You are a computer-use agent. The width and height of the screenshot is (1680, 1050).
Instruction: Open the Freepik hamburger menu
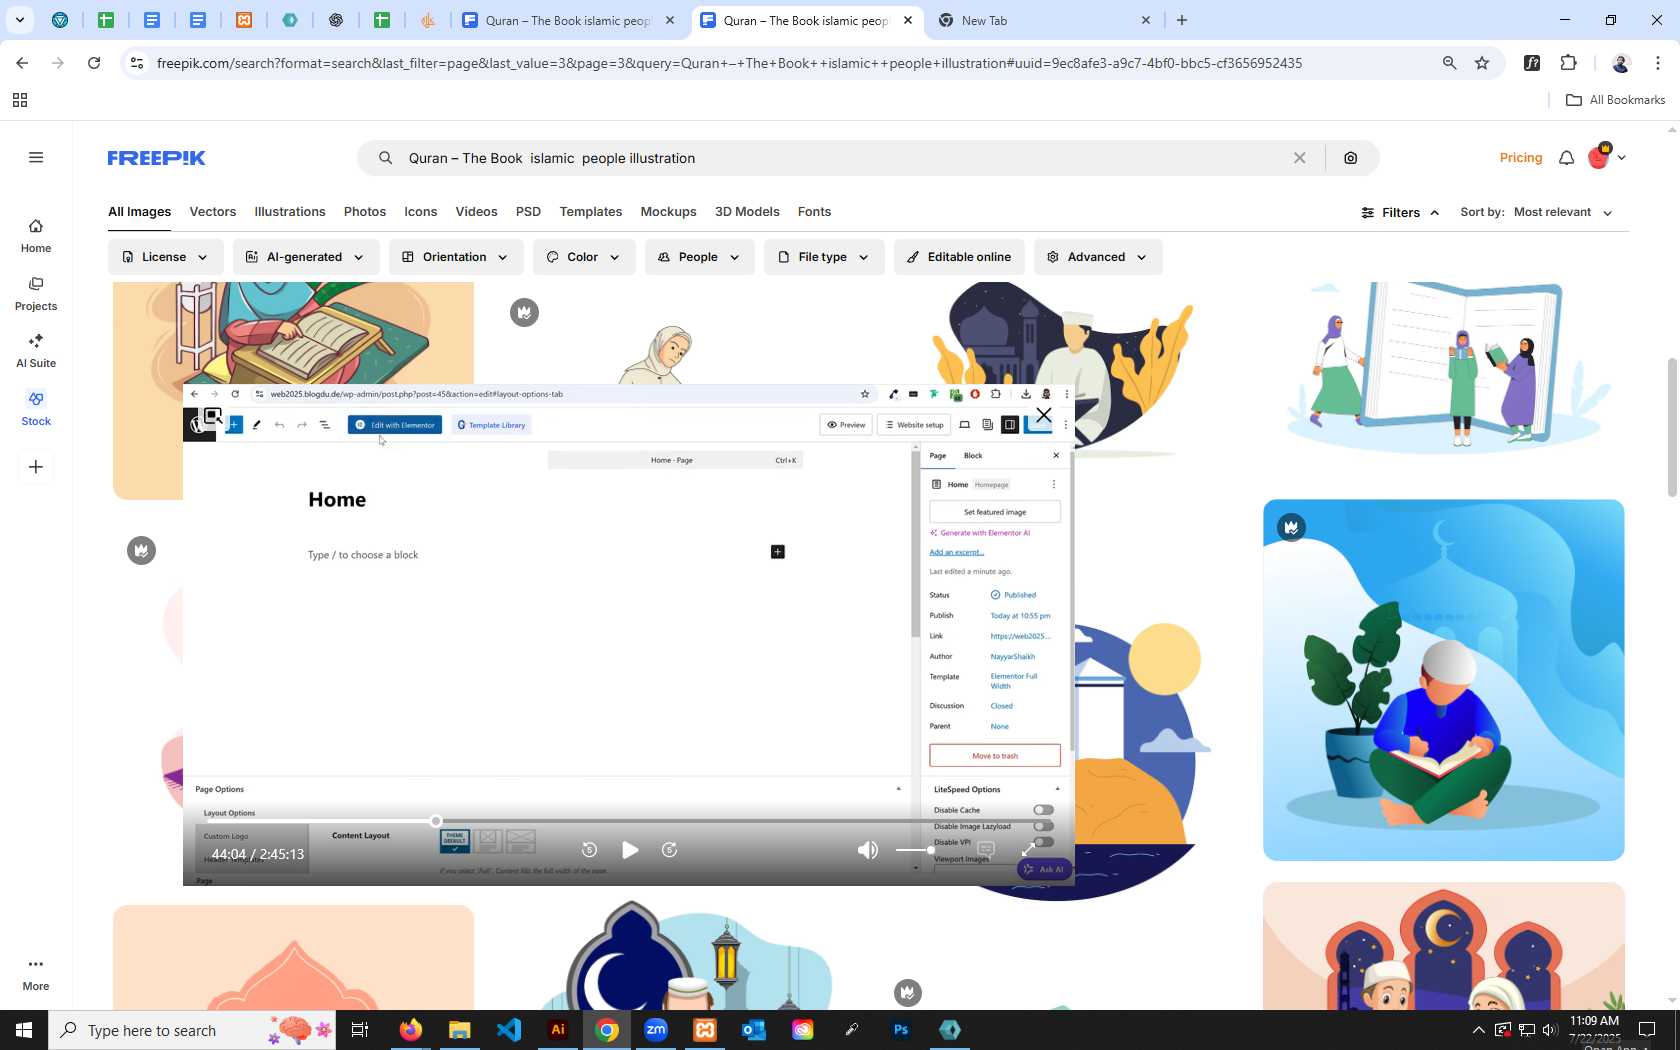[36, 157]
